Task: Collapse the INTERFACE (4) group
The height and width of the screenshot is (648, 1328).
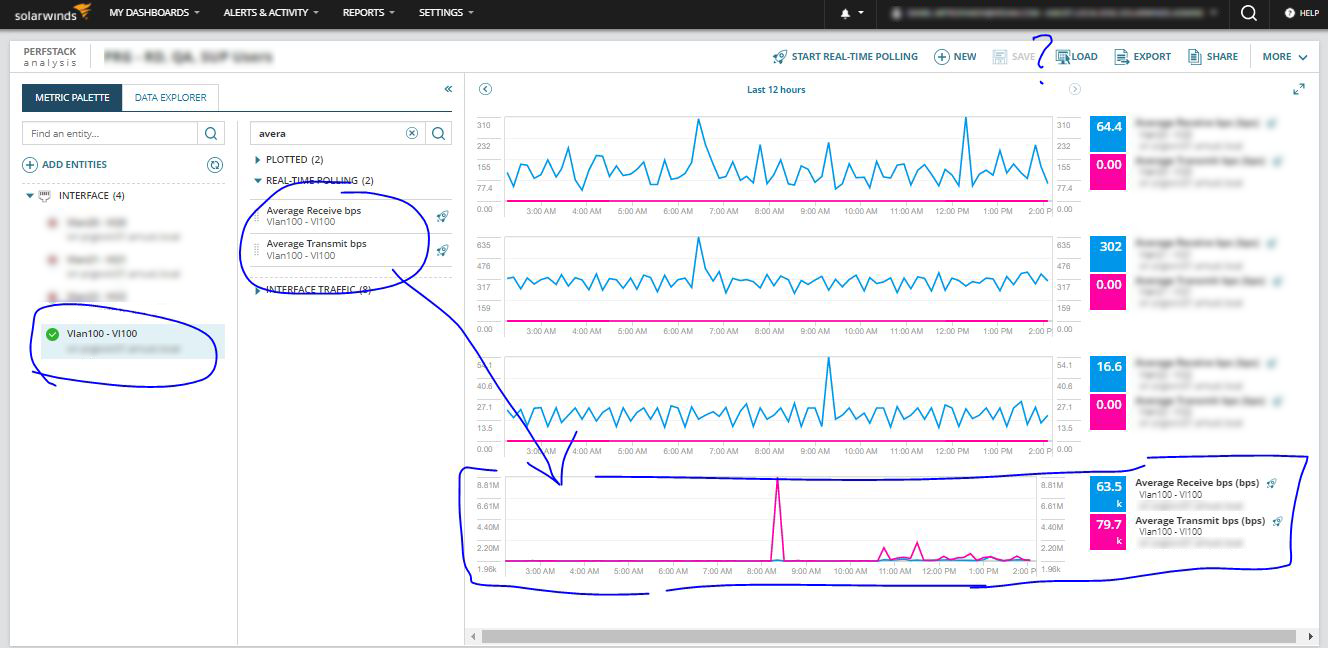Action: tap(30, 196)
